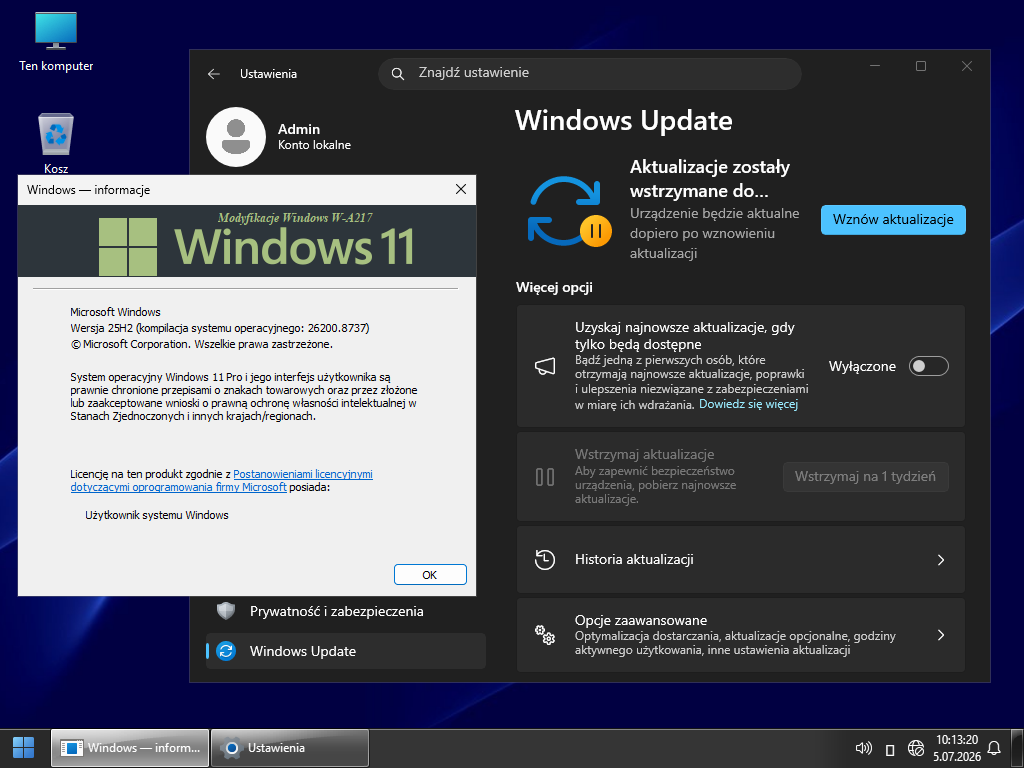Go back with Settings back arrow
Image resolution: width=1024 pixels, height=768 pixels.
[x=214, y=74]
